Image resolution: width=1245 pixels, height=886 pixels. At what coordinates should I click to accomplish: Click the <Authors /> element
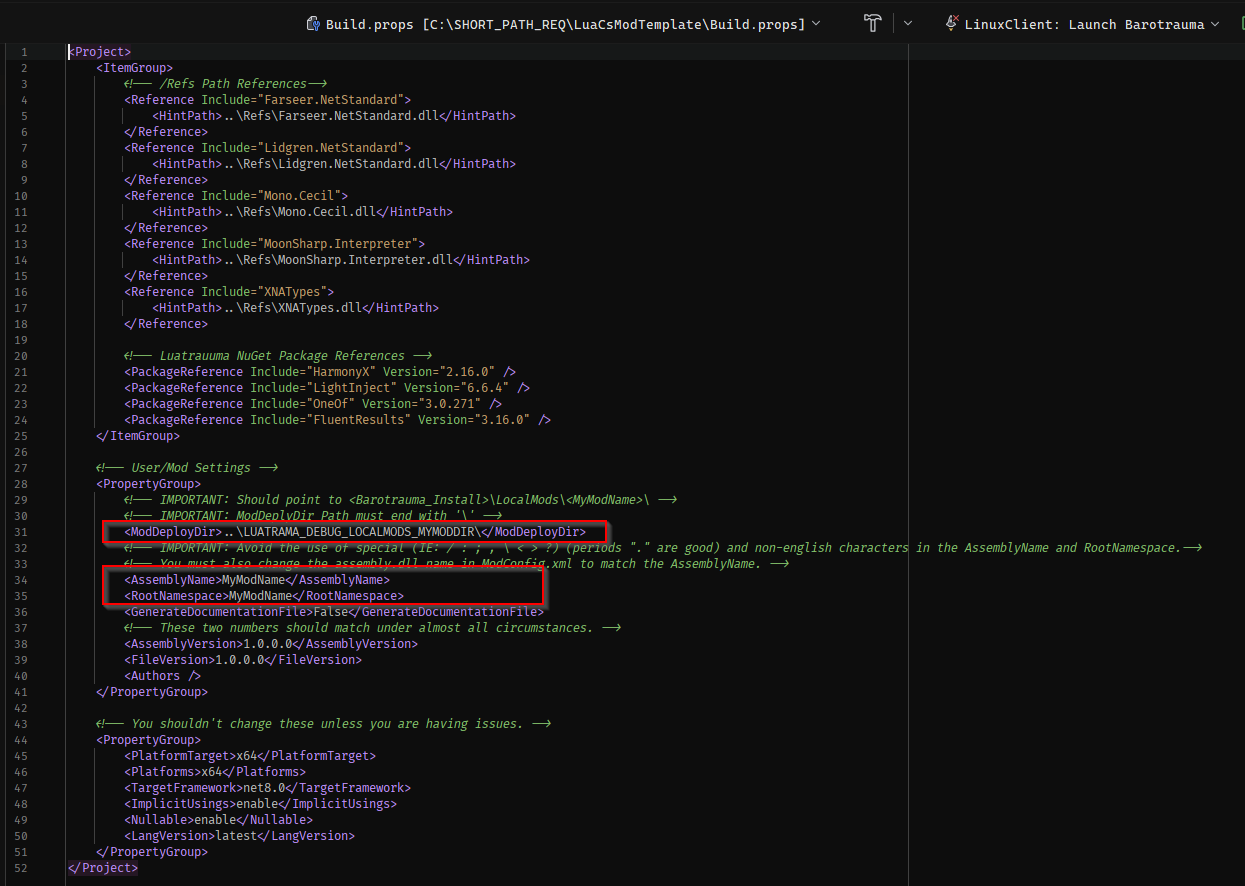[162, 675]
